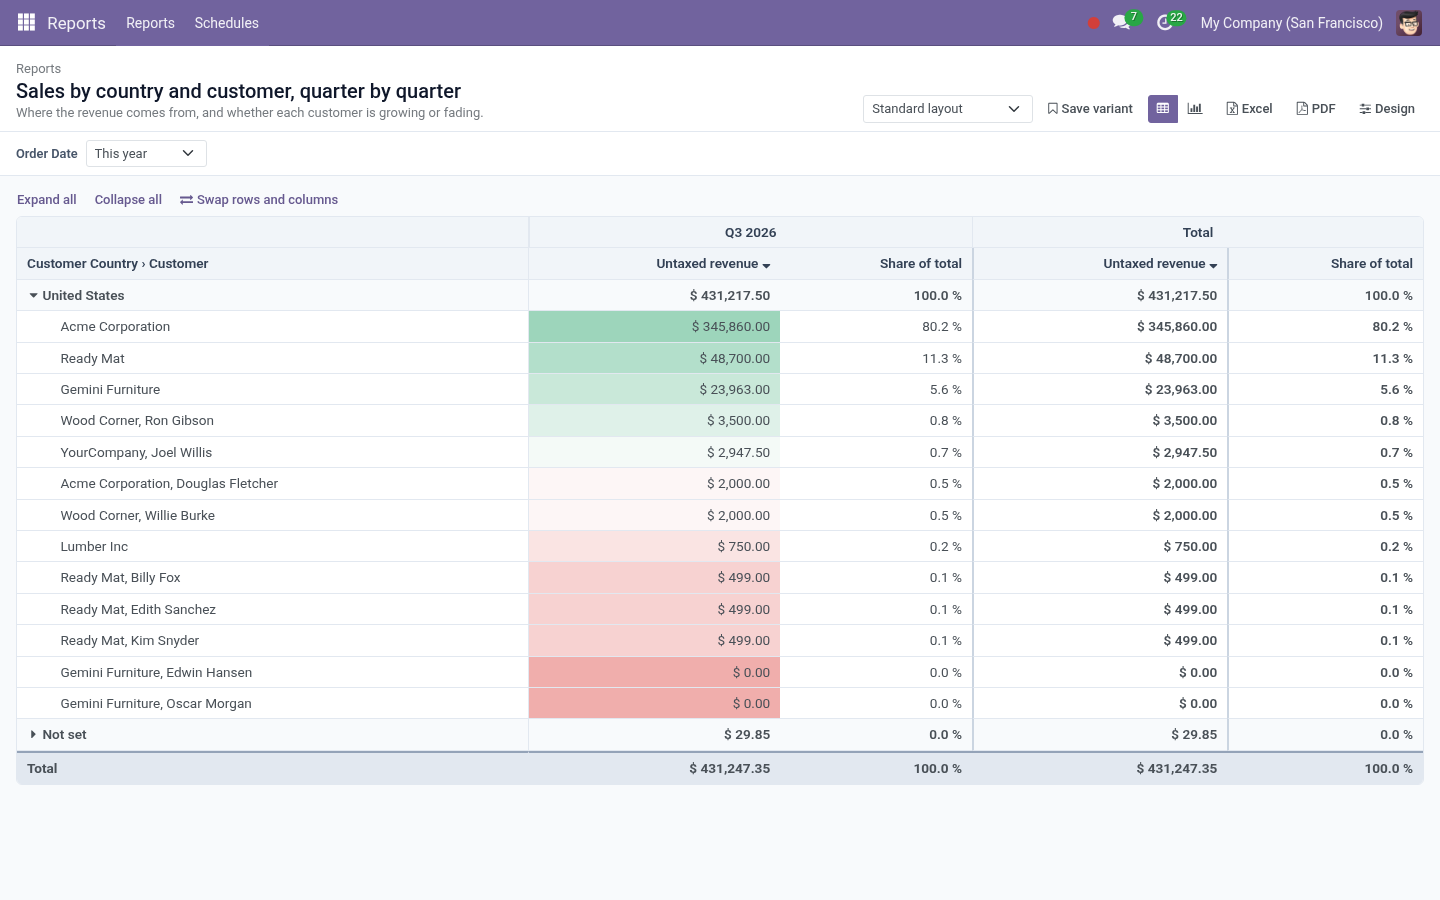Click $ 23,963.00 Q3 revenue cell
The height and width of the screenshot is (900, 1440).
tap(654, 390)
